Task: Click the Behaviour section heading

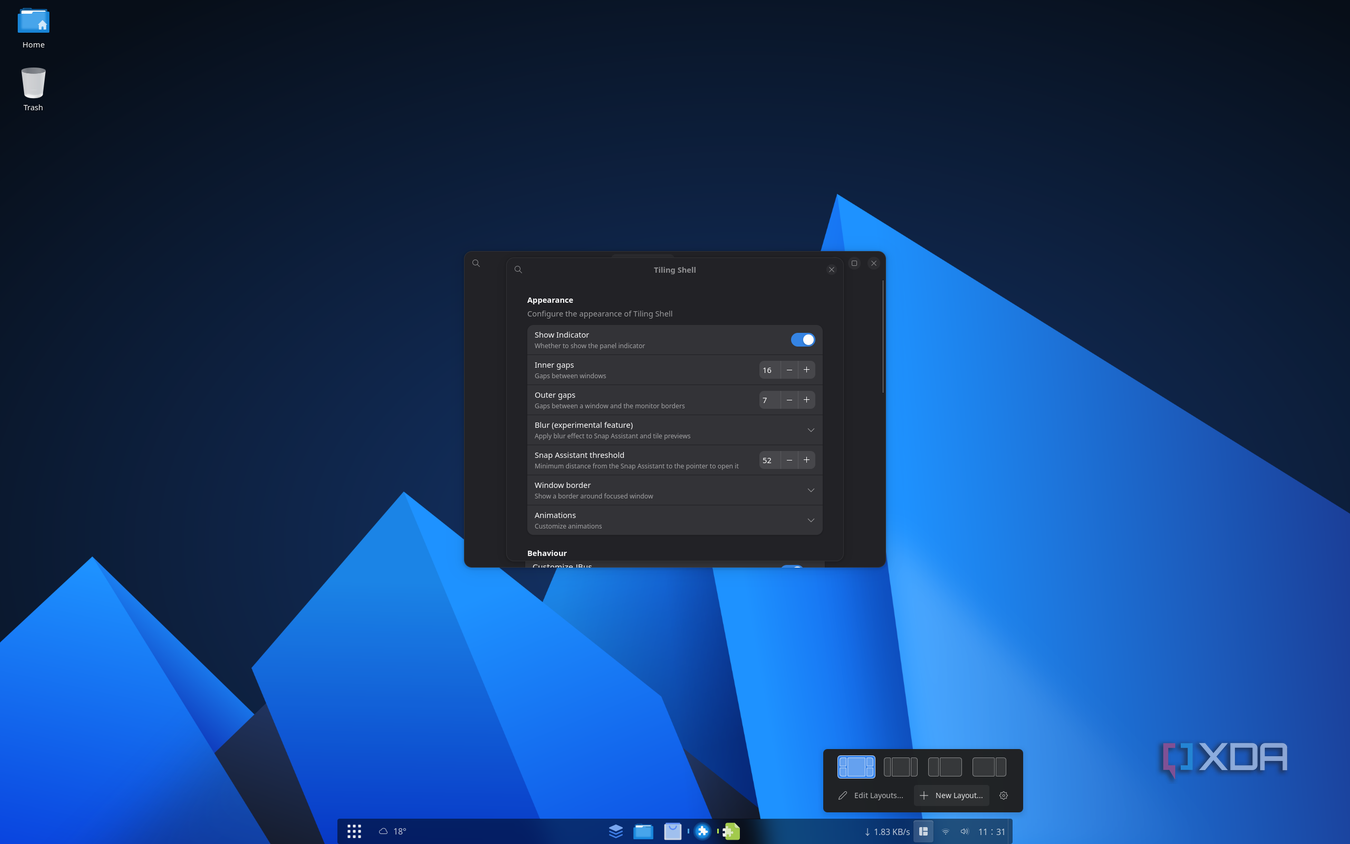Action: click(547, 553)
